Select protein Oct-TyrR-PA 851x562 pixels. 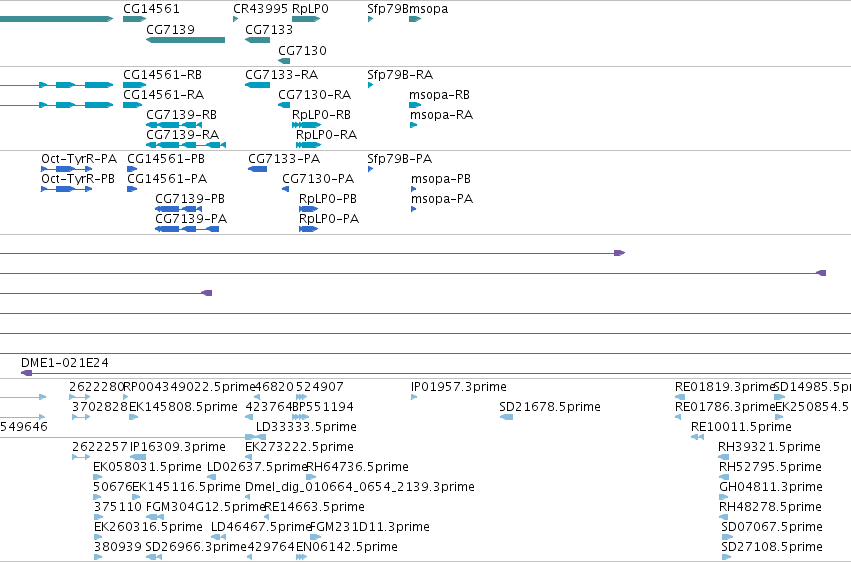[66, 169]
